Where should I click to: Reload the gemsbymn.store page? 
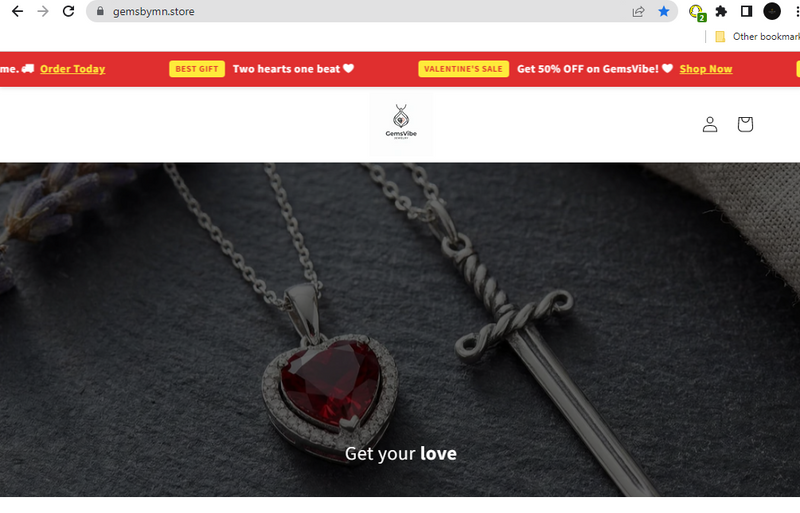coord(68,11)
